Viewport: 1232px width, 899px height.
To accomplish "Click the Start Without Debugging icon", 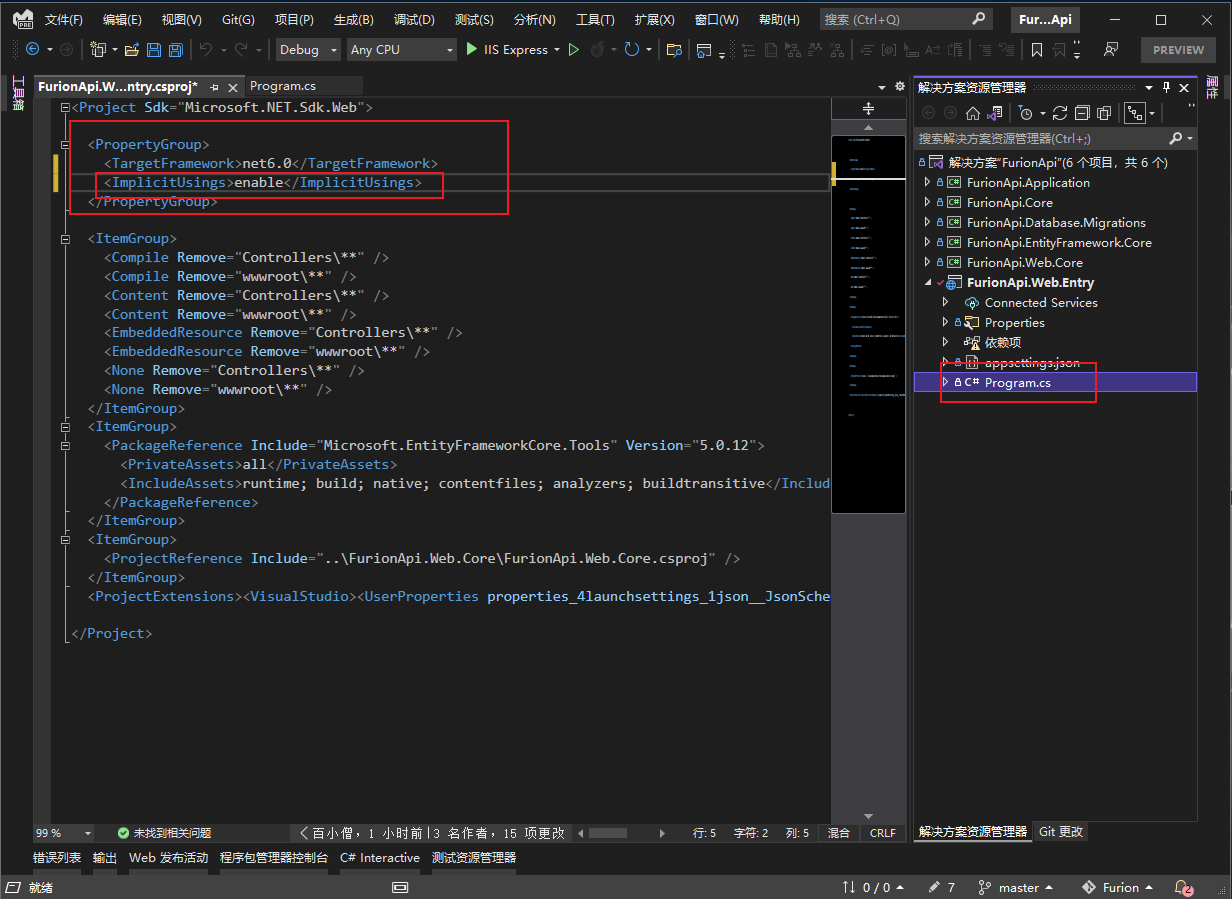I will (574, 50).
